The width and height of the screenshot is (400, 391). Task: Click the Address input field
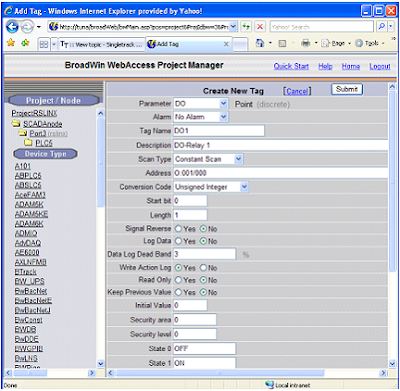click(x=281, y=173)
